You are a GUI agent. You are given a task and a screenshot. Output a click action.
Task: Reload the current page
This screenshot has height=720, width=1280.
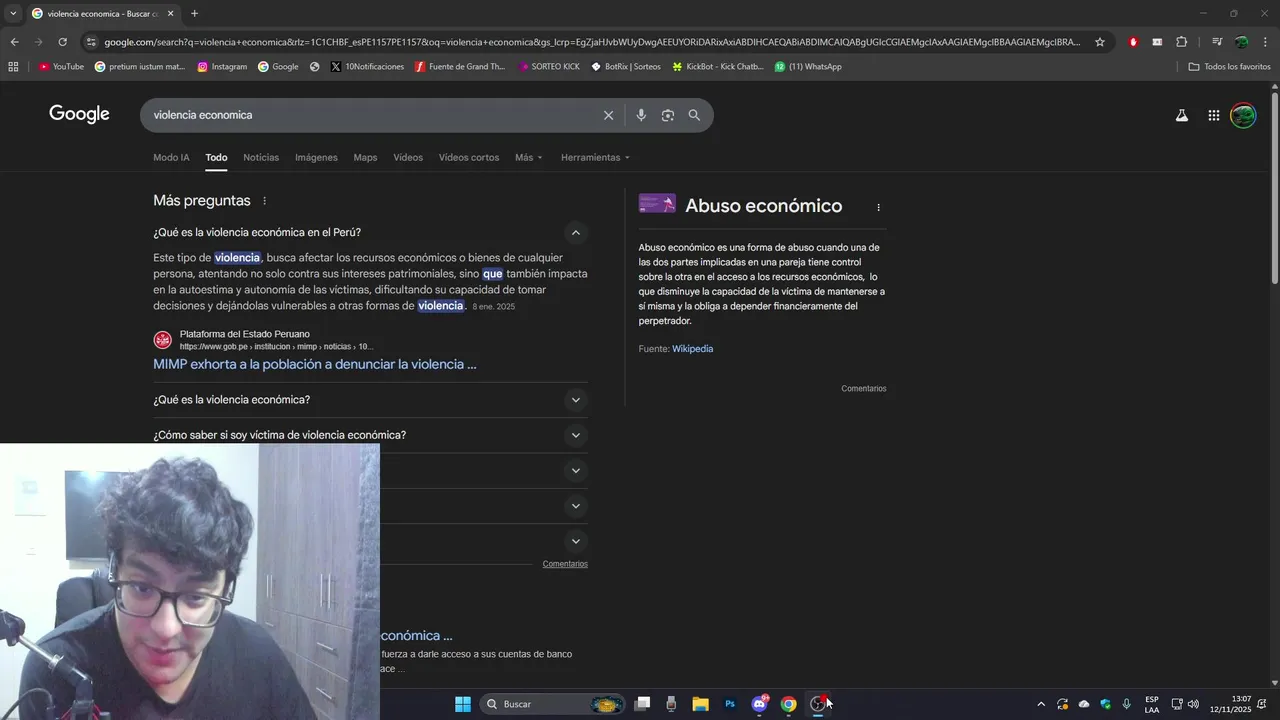click(62, 42)
